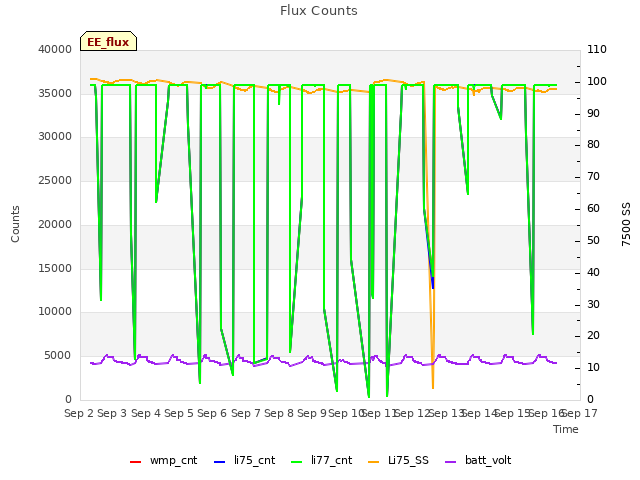Click the 30 right axis label
The width and height of the screenshot is (640, 480).
coord(593,304)
